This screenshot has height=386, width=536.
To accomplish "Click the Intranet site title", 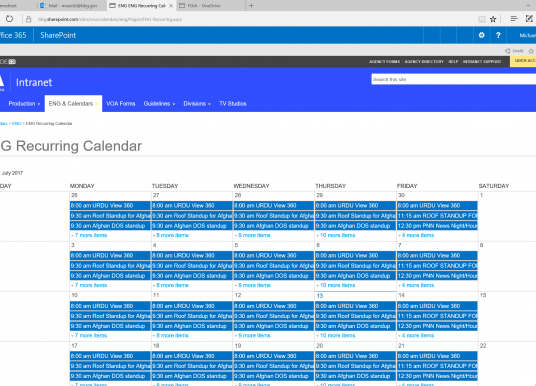I will (x=34, y=82).
